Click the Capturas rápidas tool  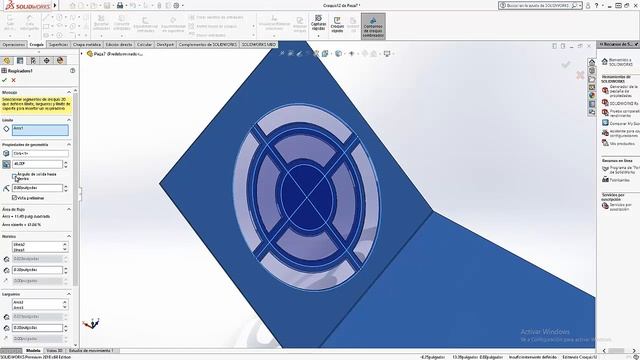[x=318, y=23]
